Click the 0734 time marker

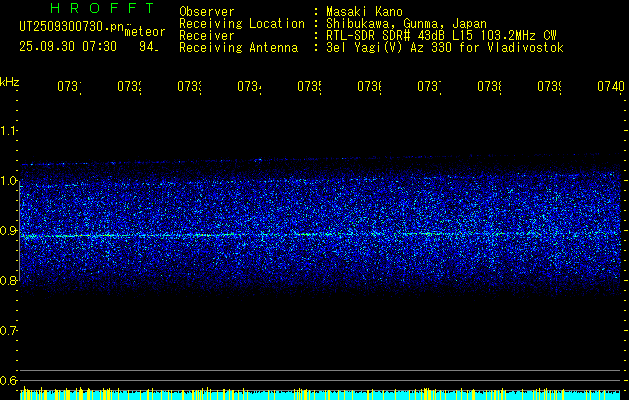click(249, 87)
